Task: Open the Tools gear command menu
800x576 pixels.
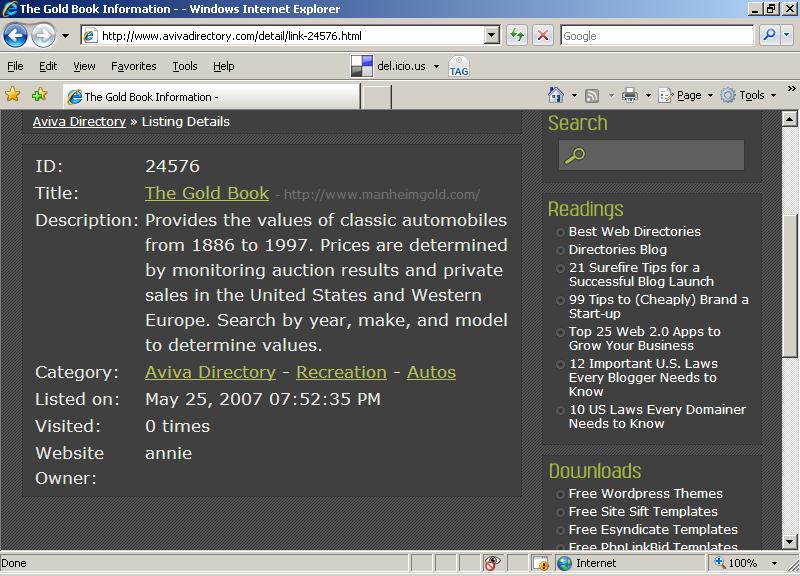Action: point(748,95)
